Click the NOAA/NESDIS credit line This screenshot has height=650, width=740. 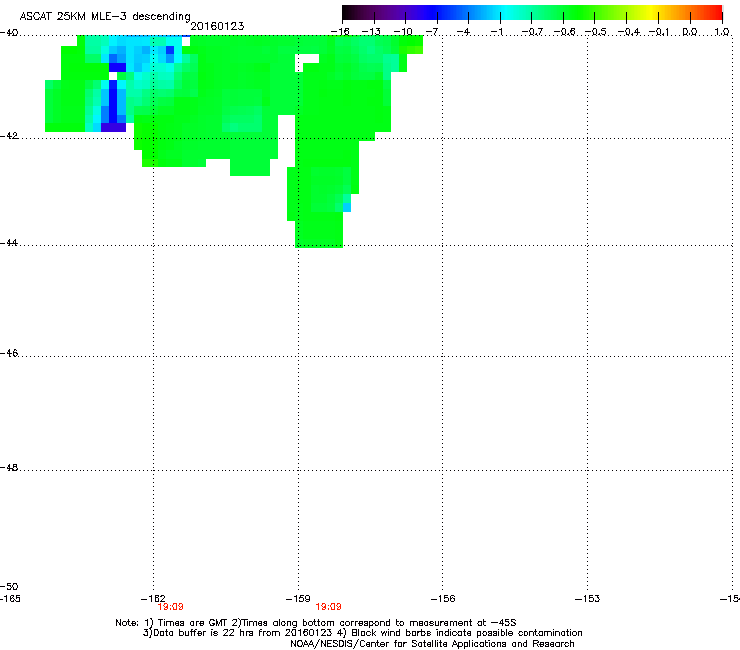[x=432, y=644]
